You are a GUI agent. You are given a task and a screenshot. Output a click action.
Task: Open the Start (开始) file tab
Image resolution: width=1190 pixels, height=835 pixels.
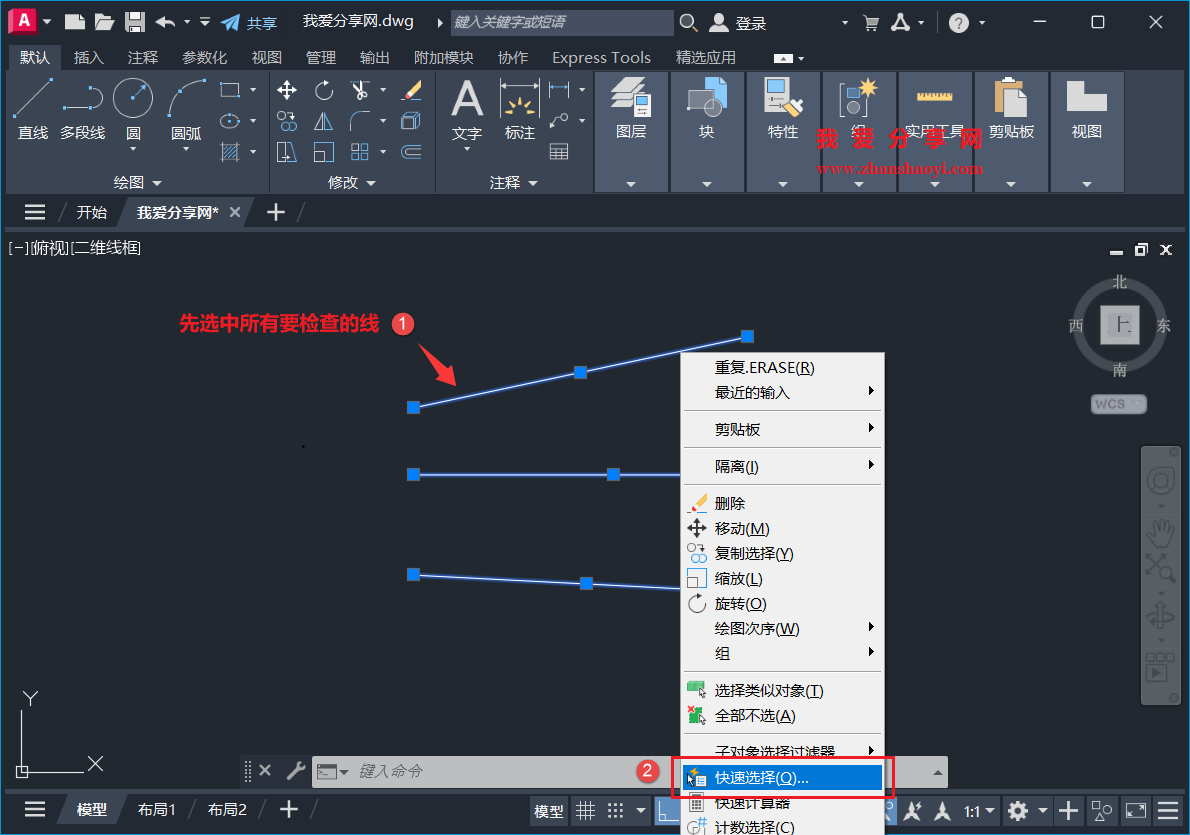coord(92,213)
